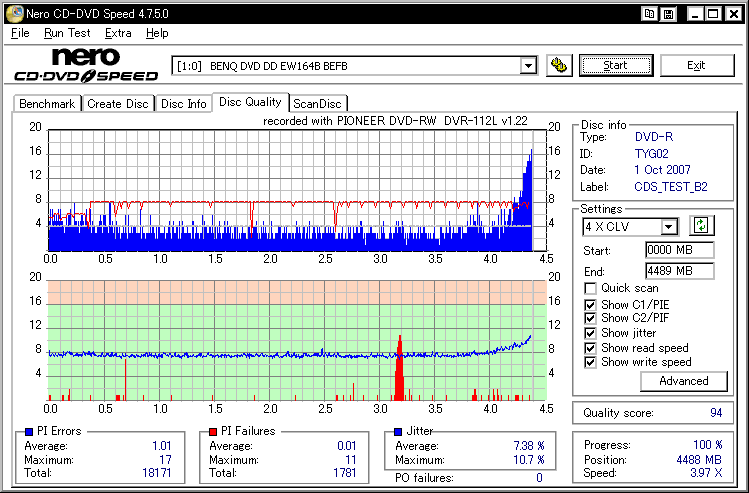Click the Position value 4488 MB
The width and height of the screenshot is (749, 493).
point(699,460)
